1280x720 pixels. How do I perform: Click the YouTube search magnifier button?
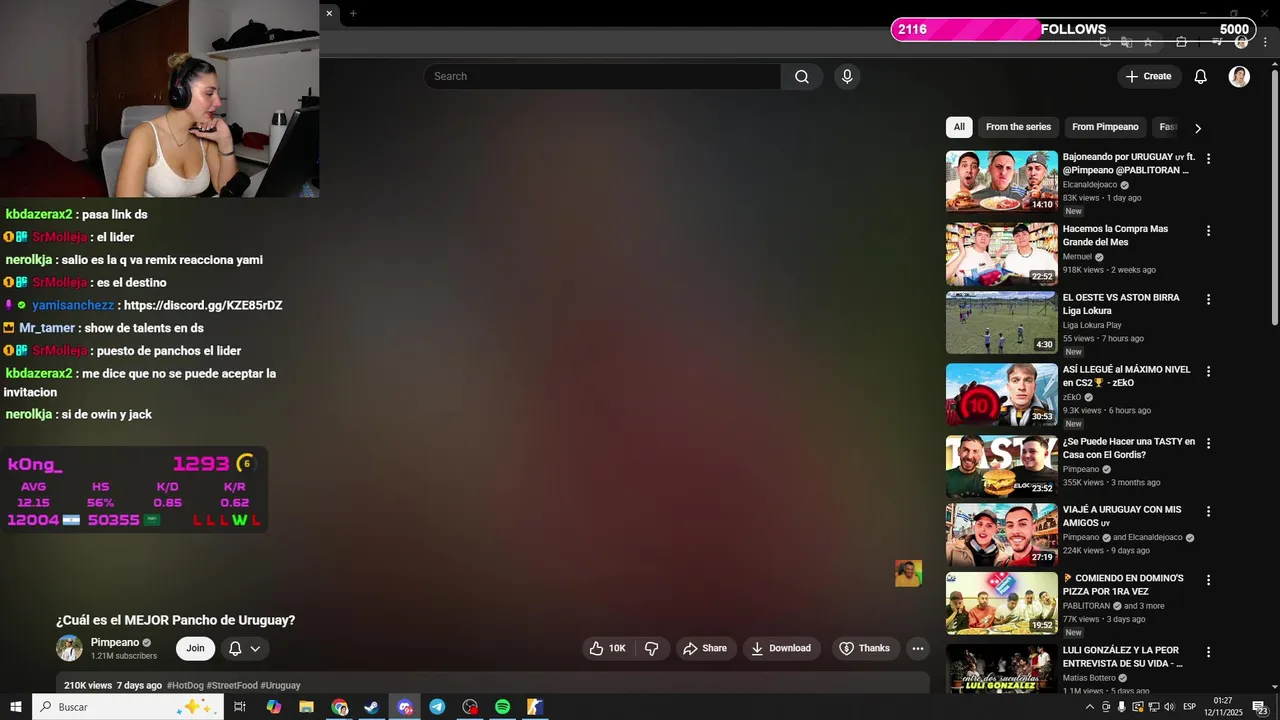coord(802,77)
